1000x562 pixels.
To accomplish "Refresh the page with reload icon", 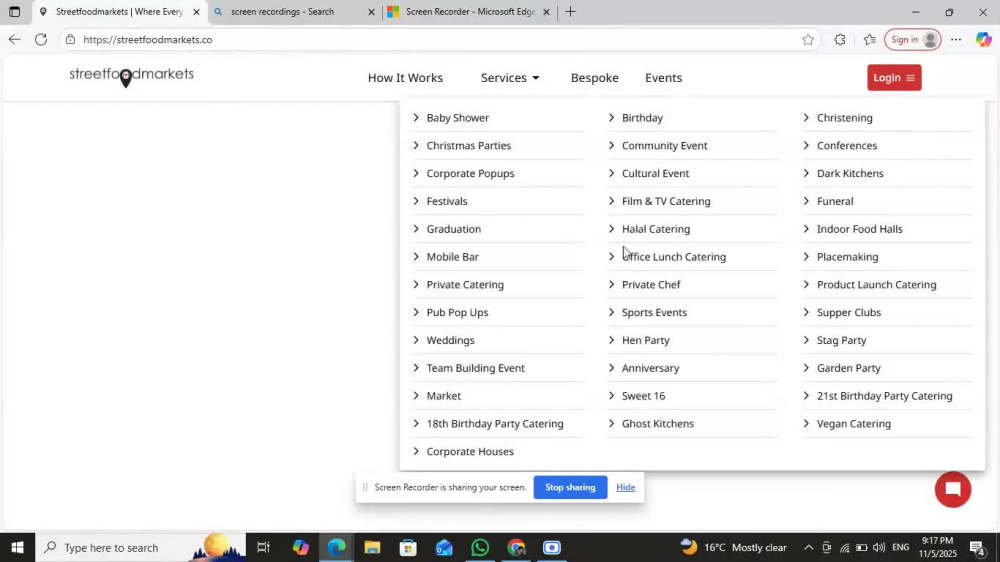I will point(41,40).
